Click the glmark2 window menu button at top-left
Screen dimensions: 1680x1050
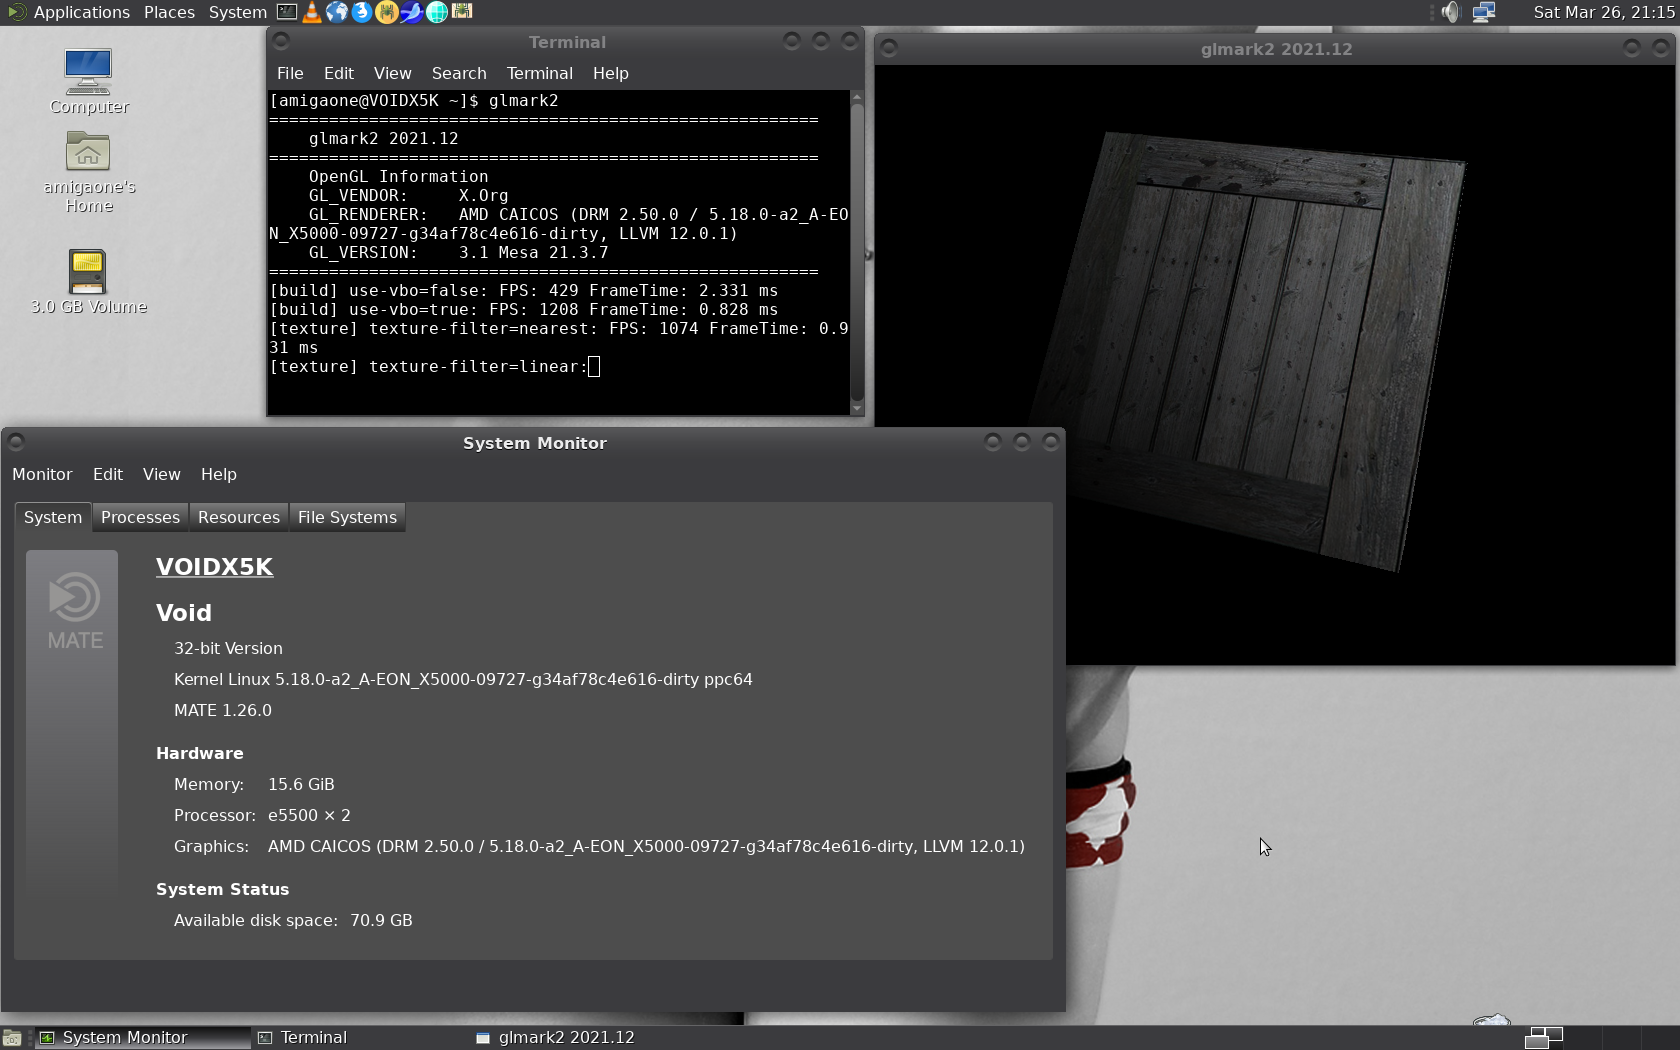pyautogui.click(x=889, y=48)
